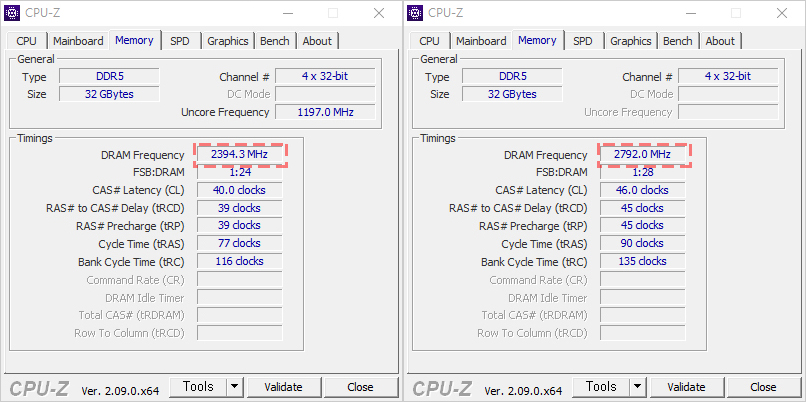Click the Tools button in left window

198,387
